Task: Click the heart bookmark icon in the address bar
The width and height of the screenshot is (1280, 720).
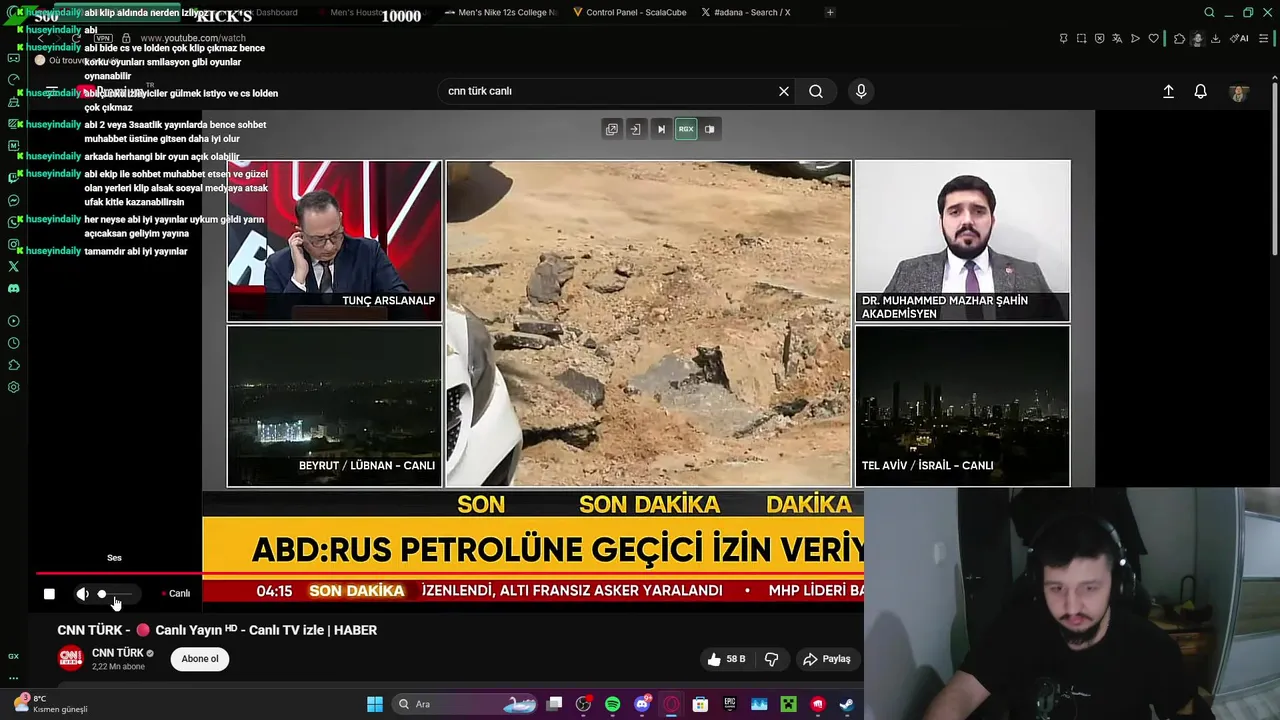Action: [1153, 38]
